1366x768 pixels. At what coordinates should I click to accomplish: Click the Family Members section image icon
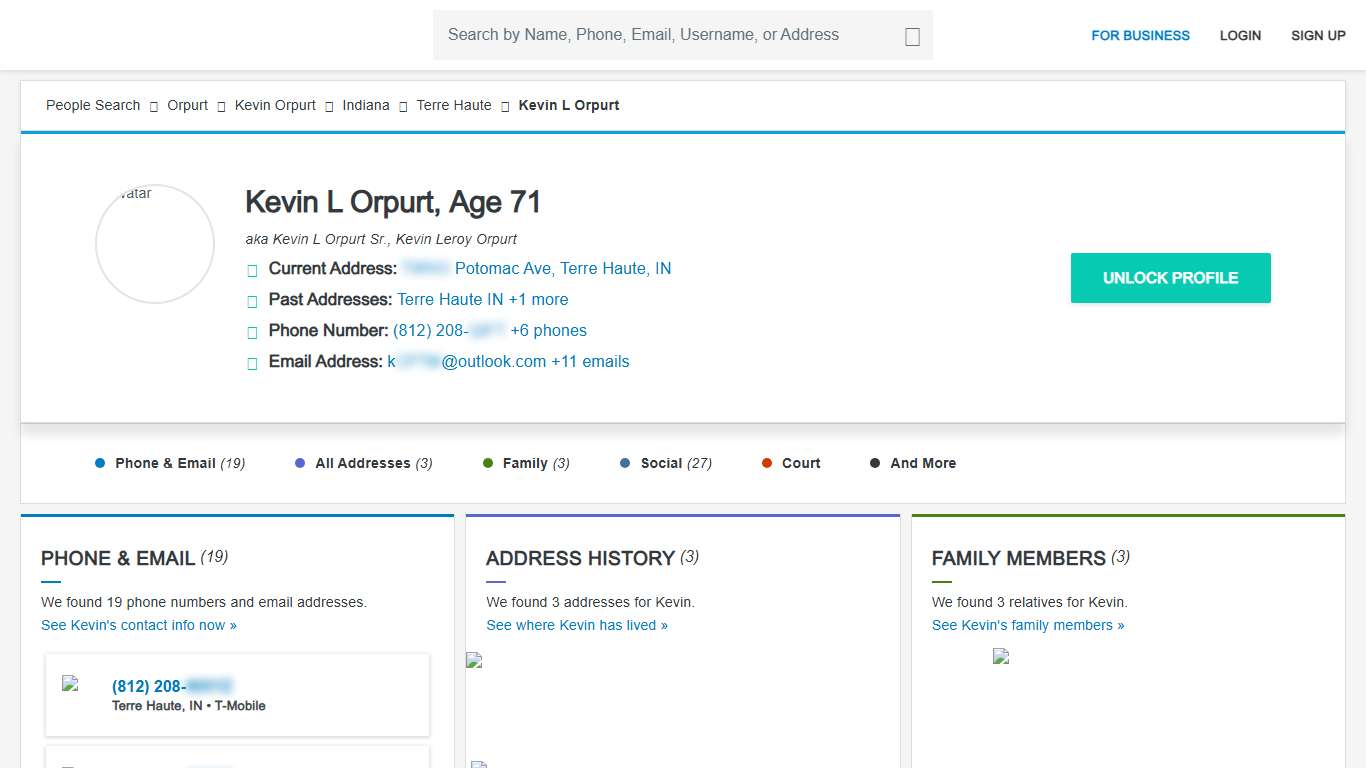pos(1001,657)
